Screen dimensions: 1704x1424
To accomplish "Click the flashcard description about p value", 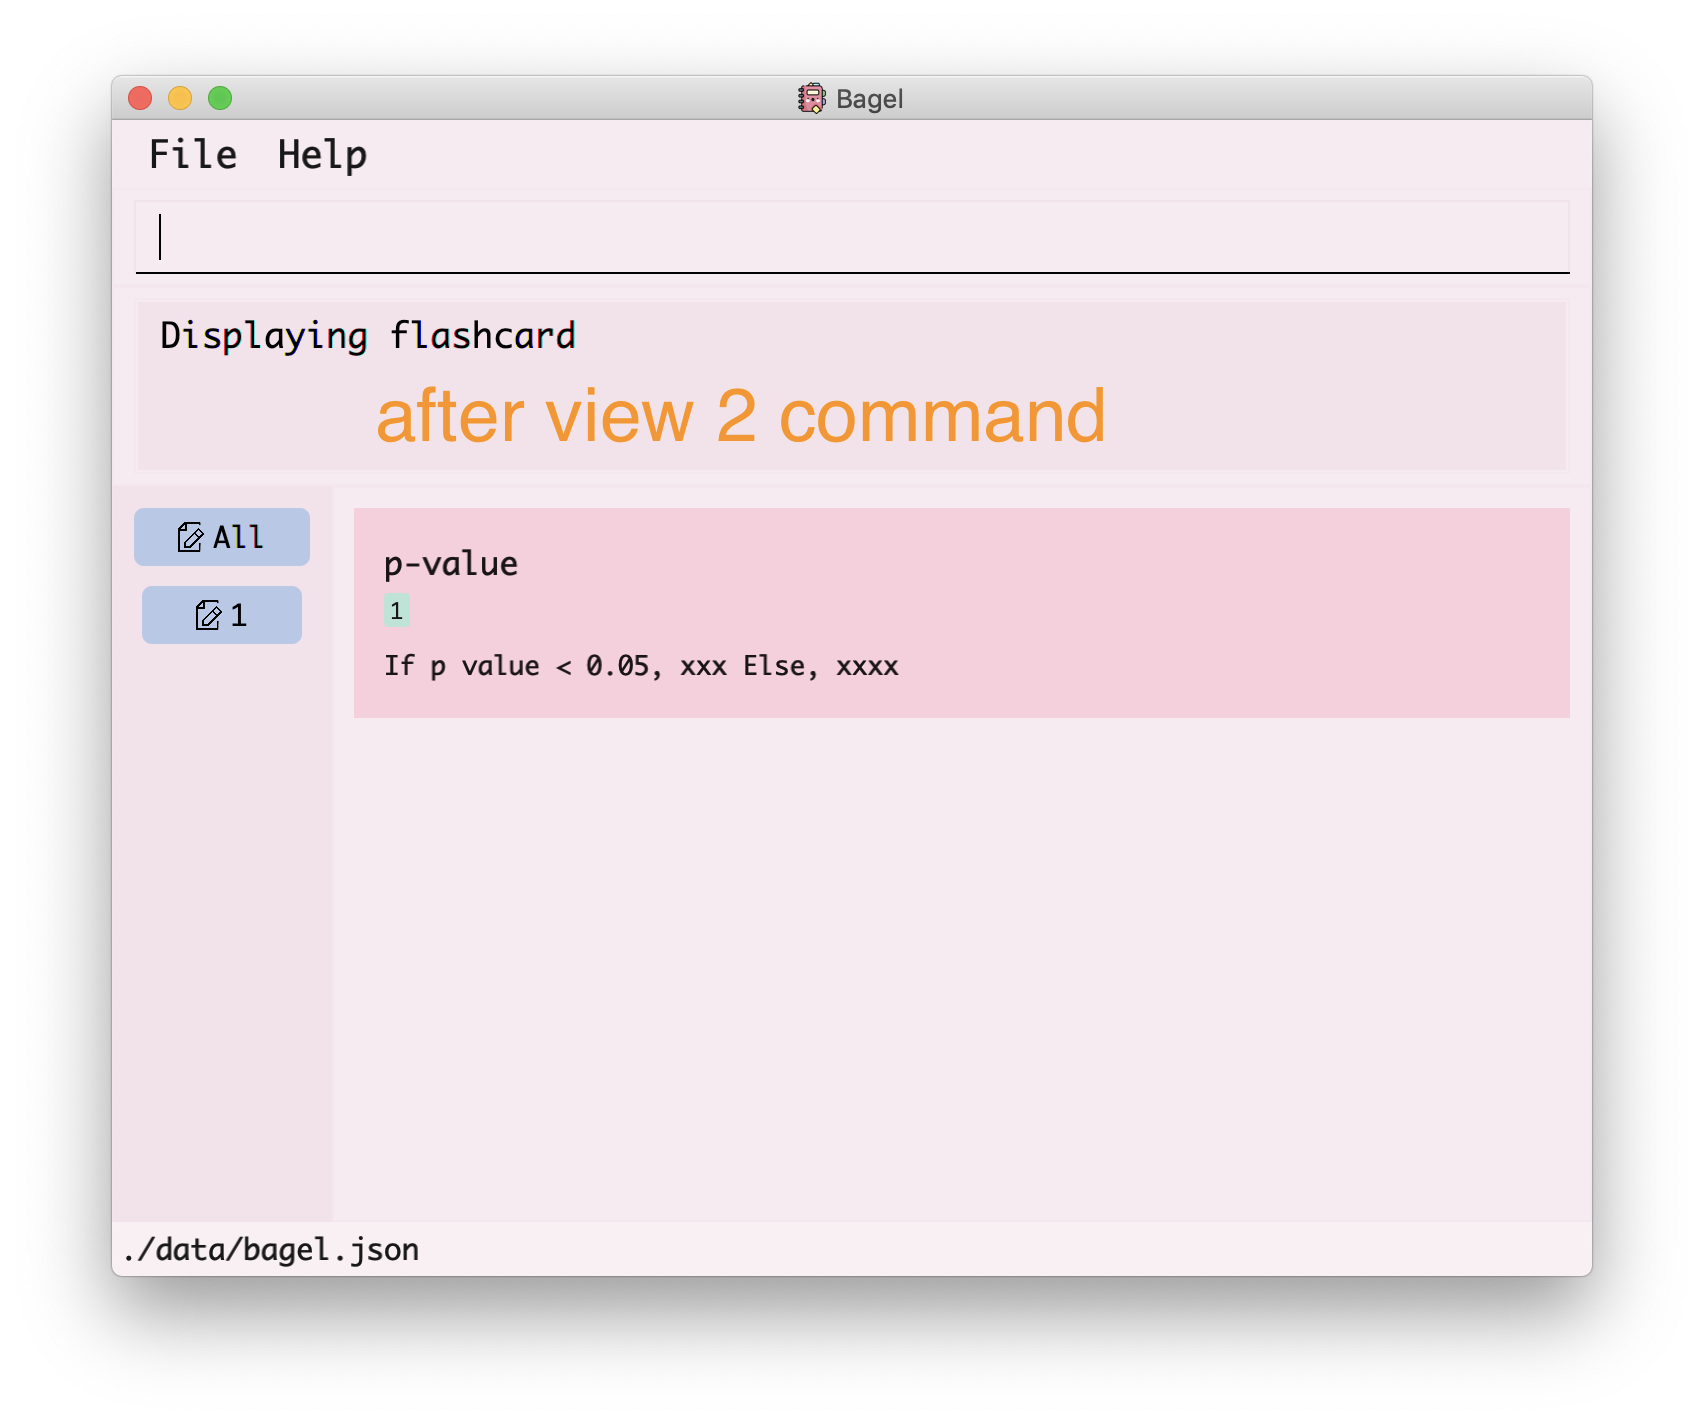I will point(641,666).
